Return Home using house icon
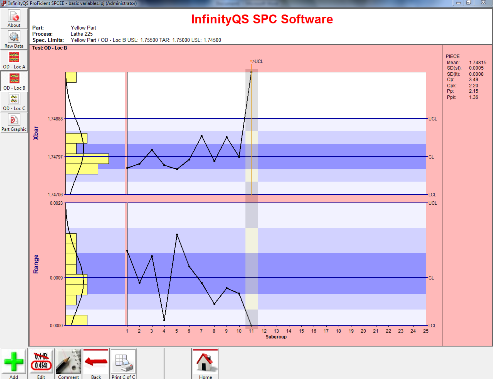This screenshot has width=493, height=379. (205, 364)
